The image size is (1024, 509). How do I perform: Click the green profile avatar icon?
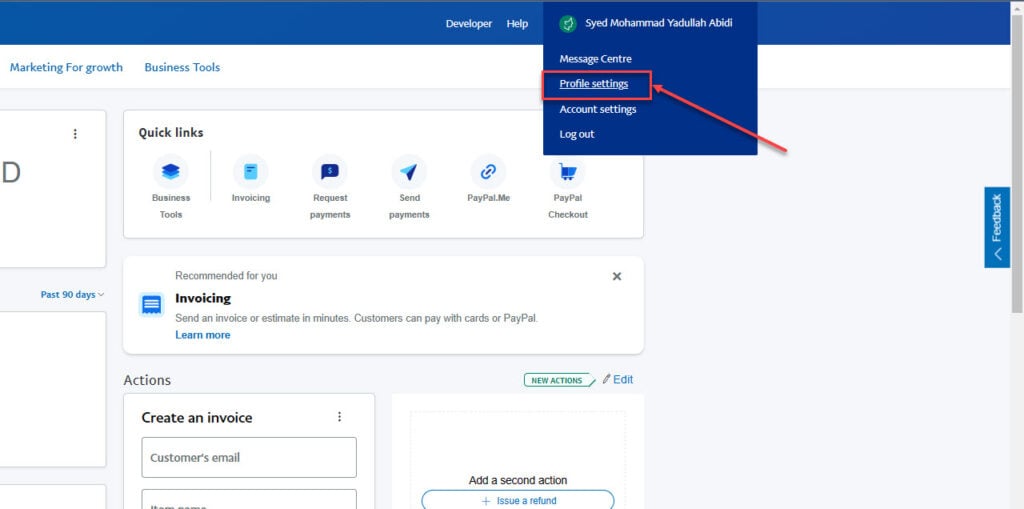(x=568, y=24)
